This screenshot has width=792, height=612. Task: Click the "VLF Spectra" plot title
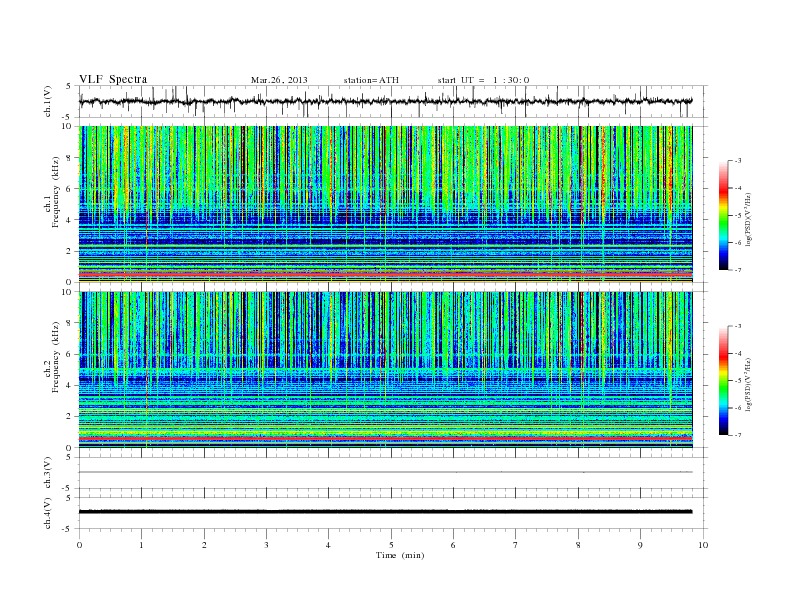tap(113, 79)
